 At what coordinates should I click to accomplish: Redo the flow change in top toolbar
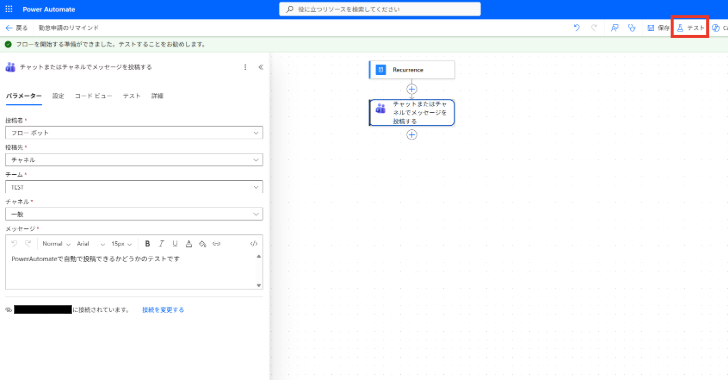pos(594,28)
